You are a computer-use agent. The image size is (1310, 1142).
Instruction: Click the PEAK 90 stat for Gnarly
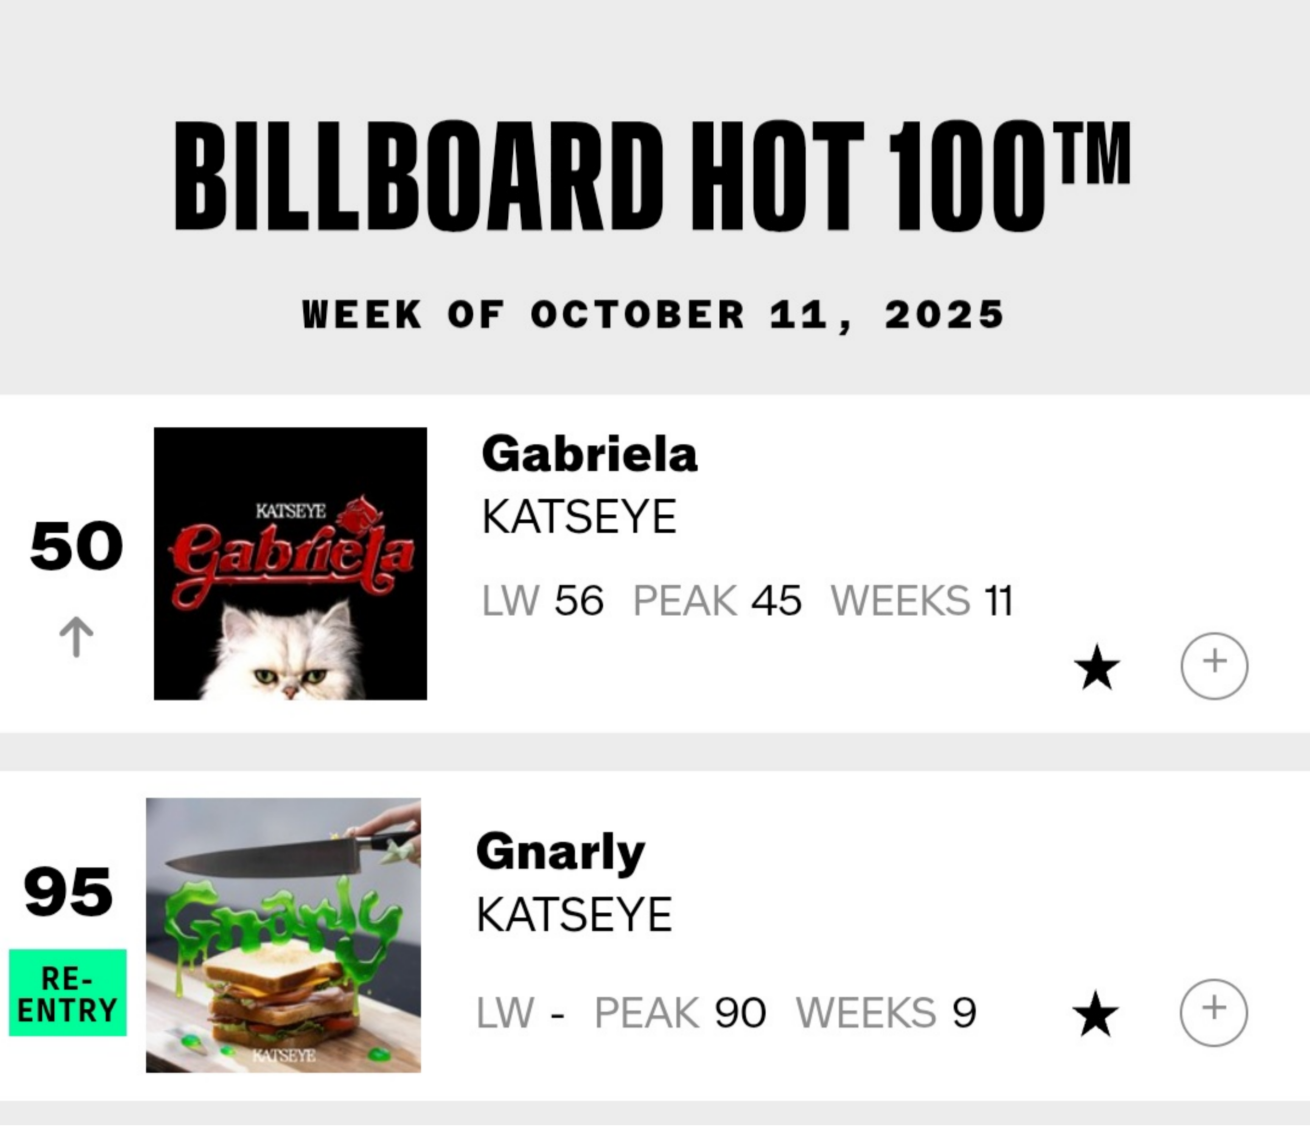(x=680, y=1013)
